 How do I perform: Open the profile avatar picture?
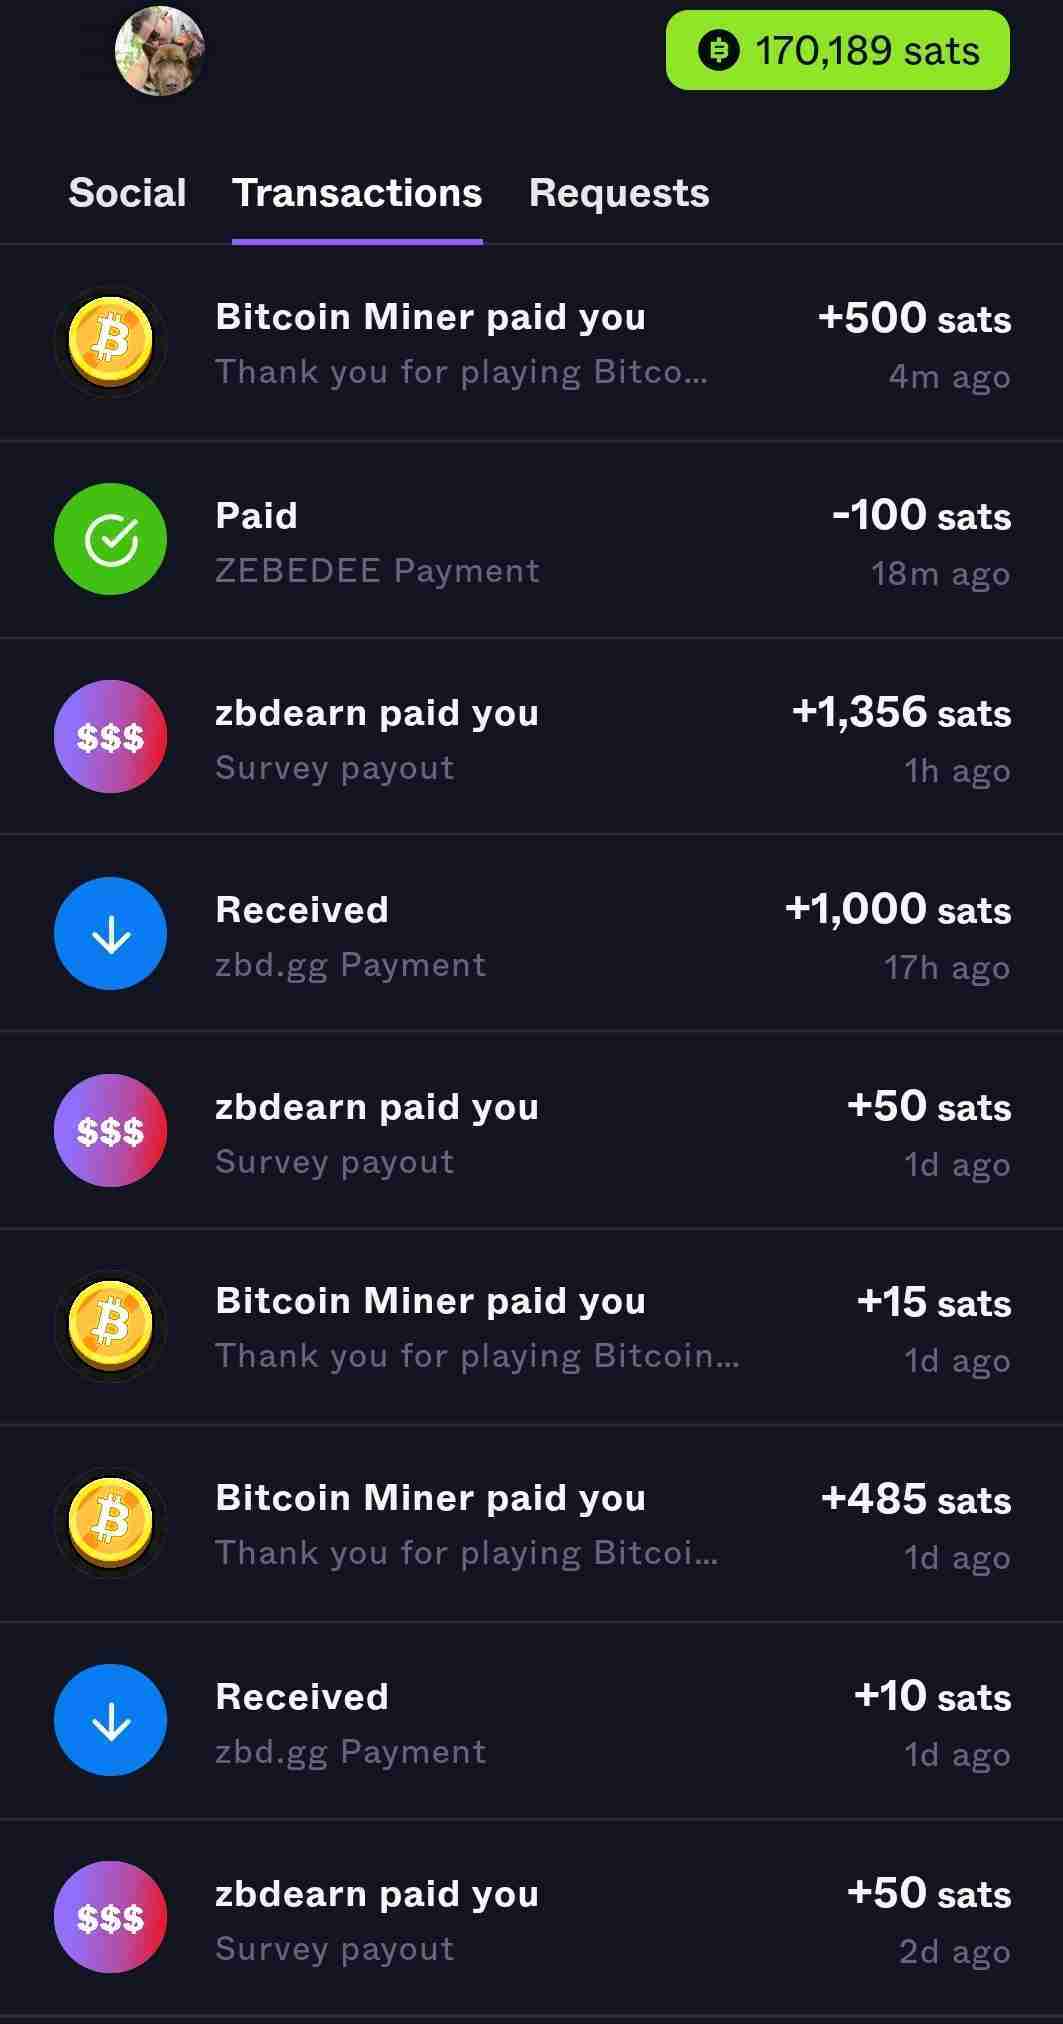click(x=159, y=50)
